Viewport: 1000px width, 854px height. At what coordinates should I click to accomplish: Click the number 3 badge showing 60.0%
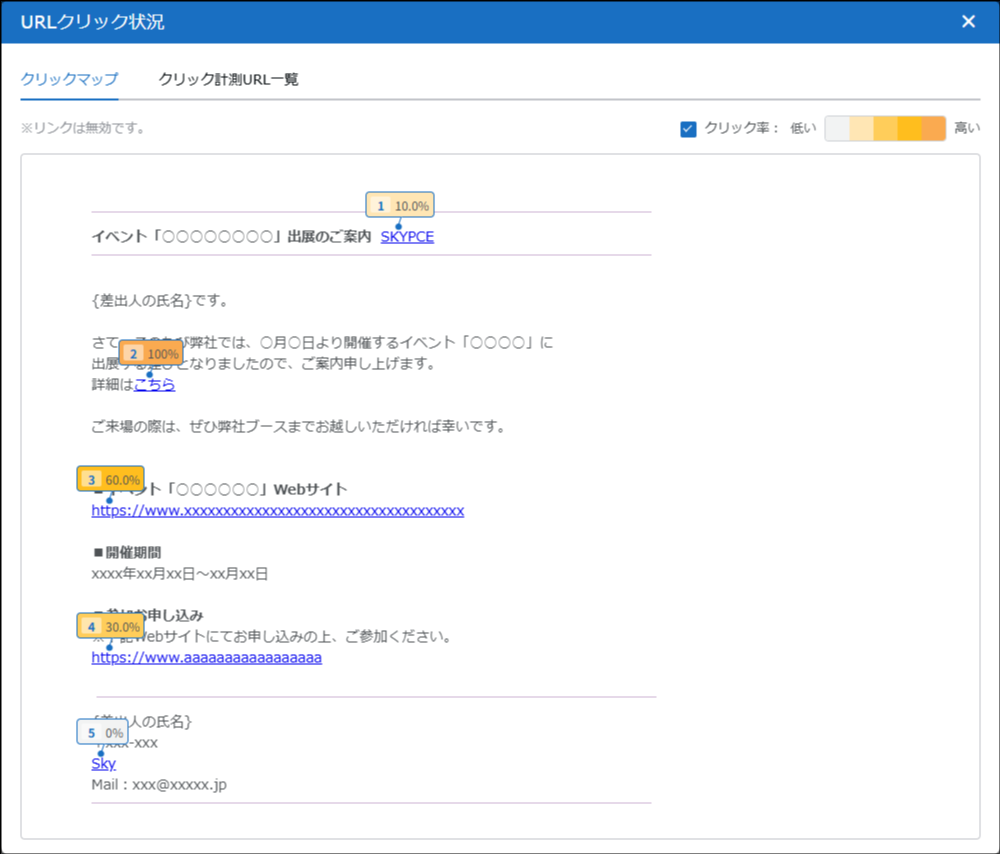[x=111, y=479]
